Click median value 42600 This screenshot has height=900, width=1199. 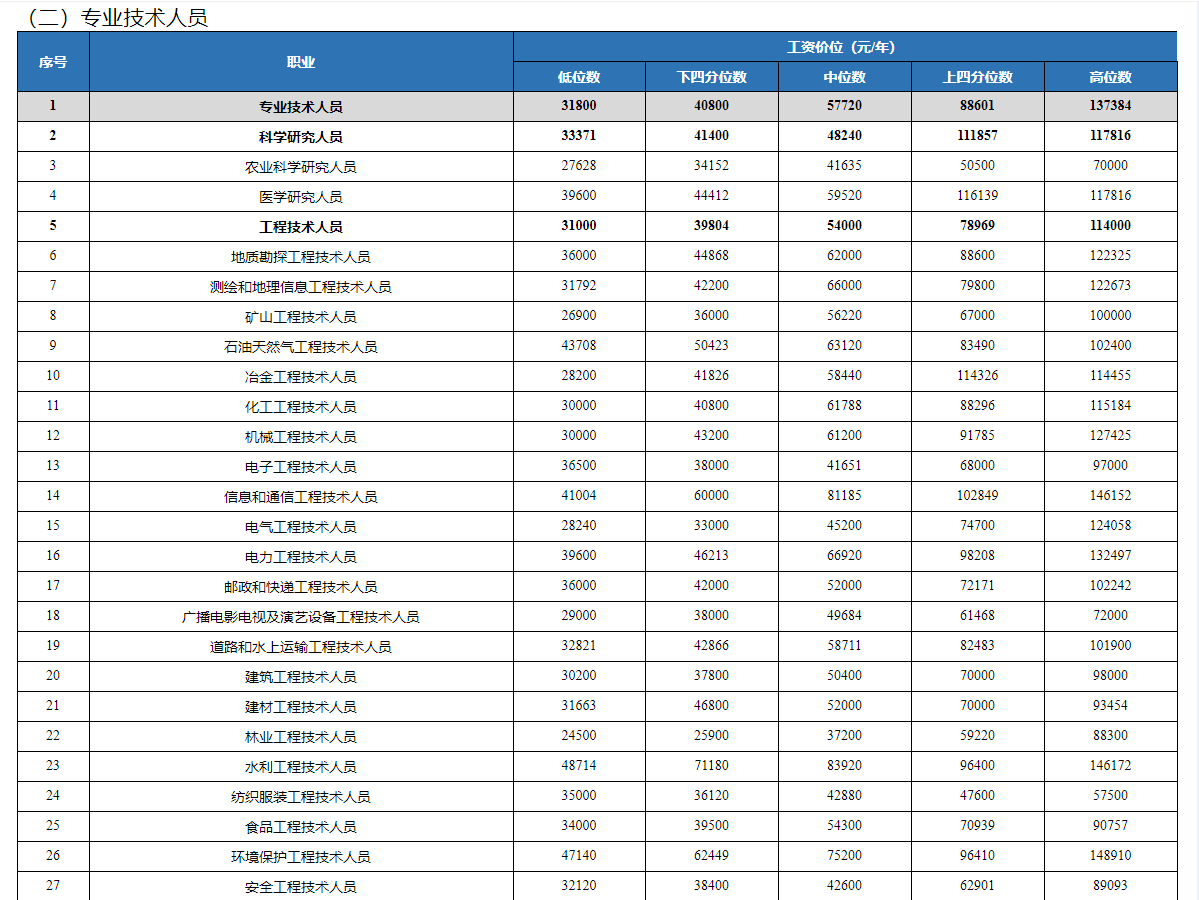(x=844, y=885)
